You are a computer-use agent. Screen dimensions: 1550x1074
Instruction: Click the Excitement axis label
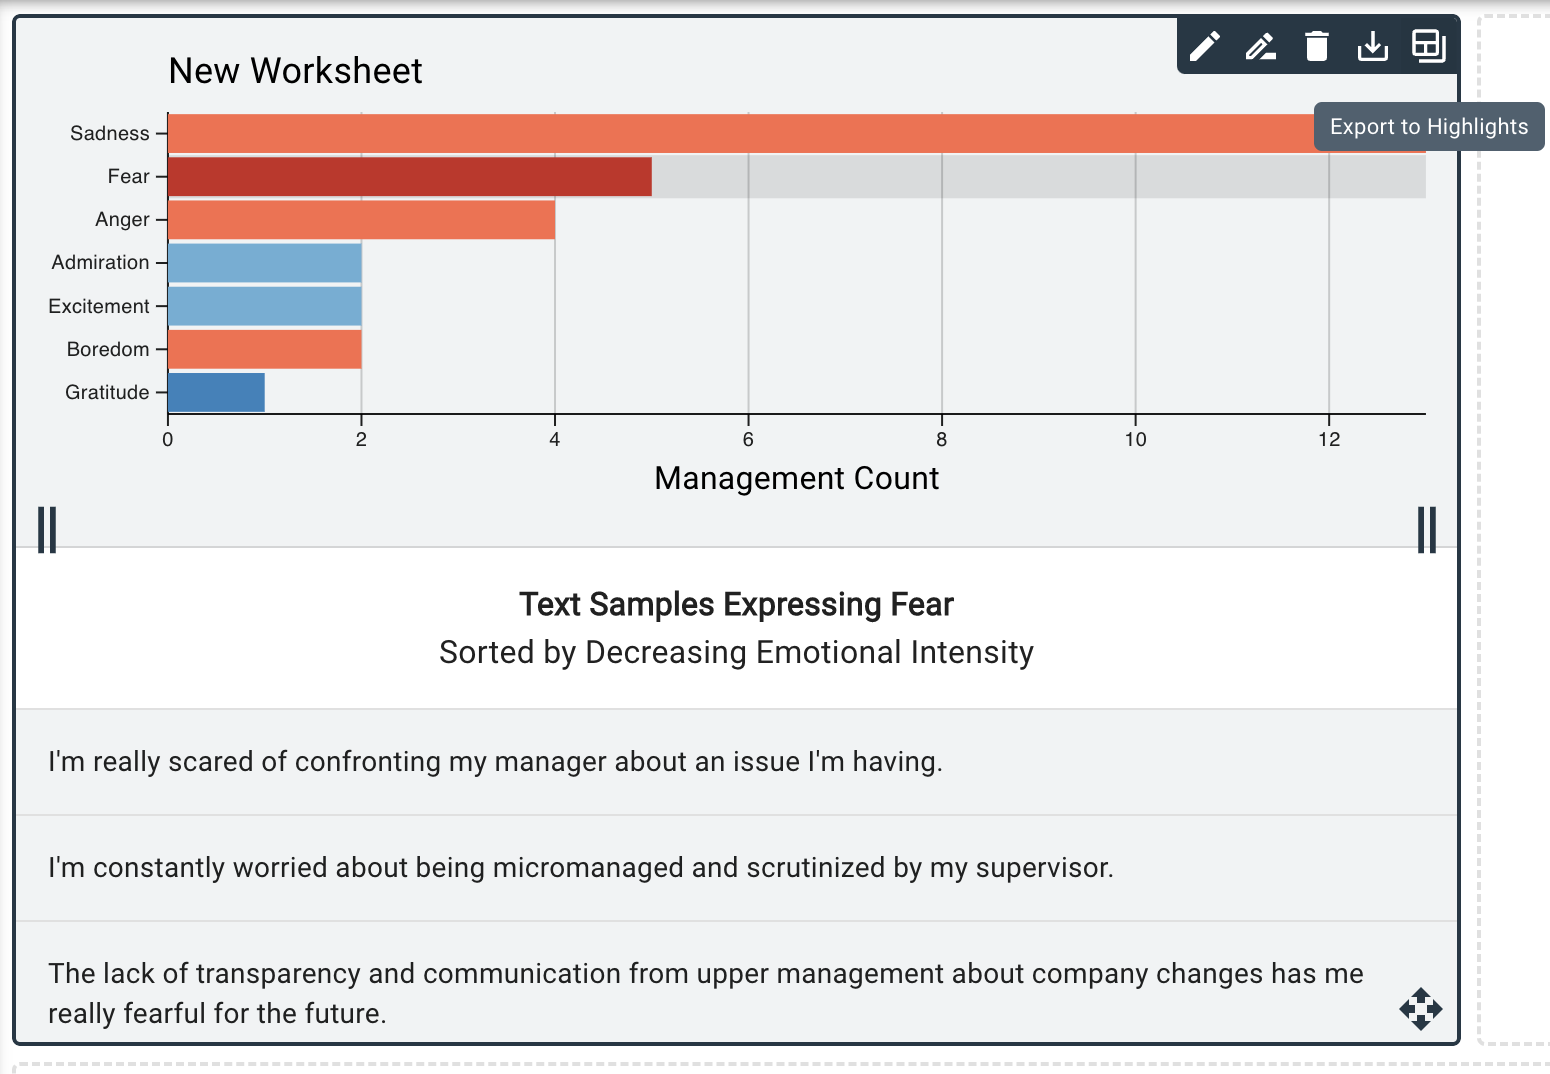click(x=100, y=305)
